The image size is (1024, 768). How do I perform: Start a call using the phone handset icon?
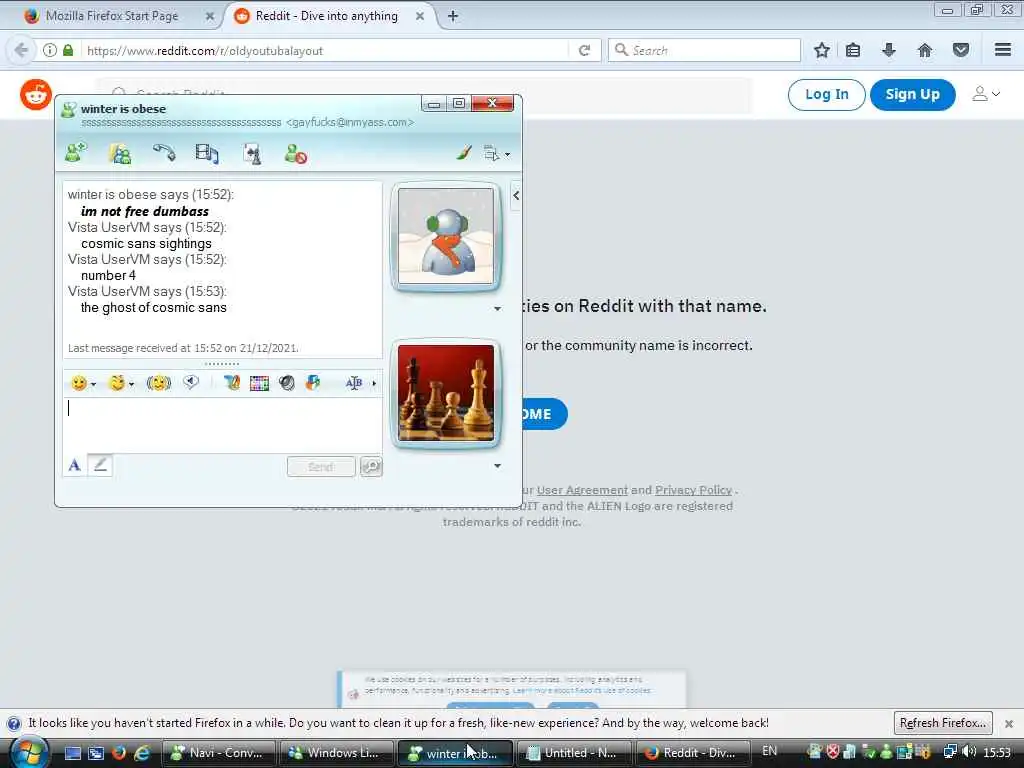coord(164,153)
